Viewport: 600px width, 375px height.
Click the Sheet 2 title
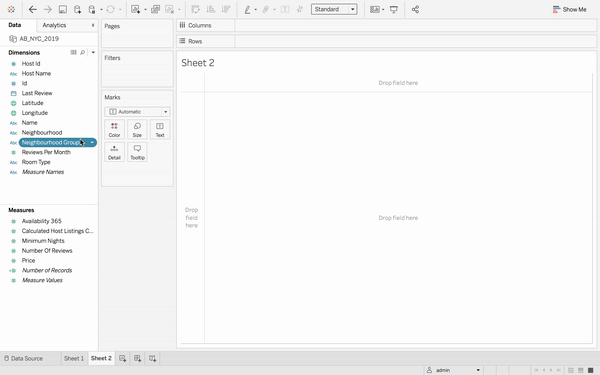click(198, 63)
